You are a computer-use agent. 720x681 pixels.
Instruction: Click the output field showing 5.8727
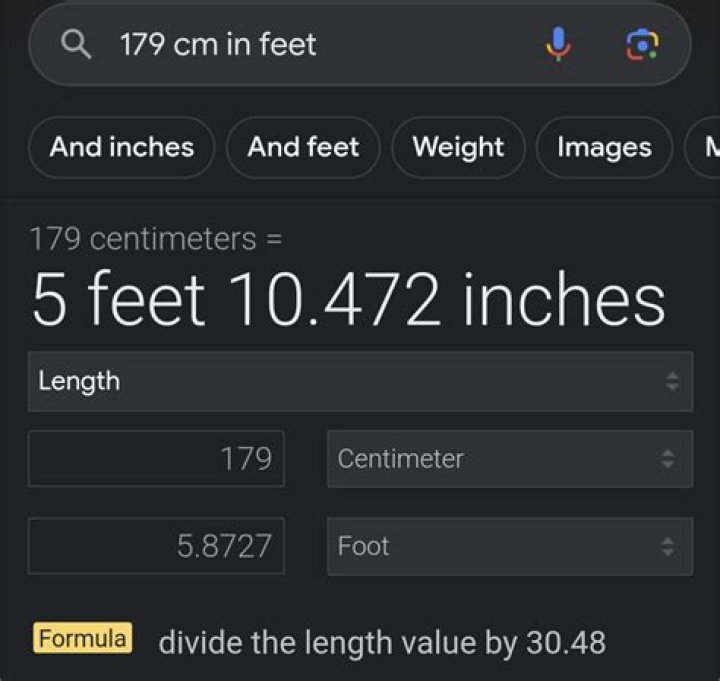tap(156, 546)
